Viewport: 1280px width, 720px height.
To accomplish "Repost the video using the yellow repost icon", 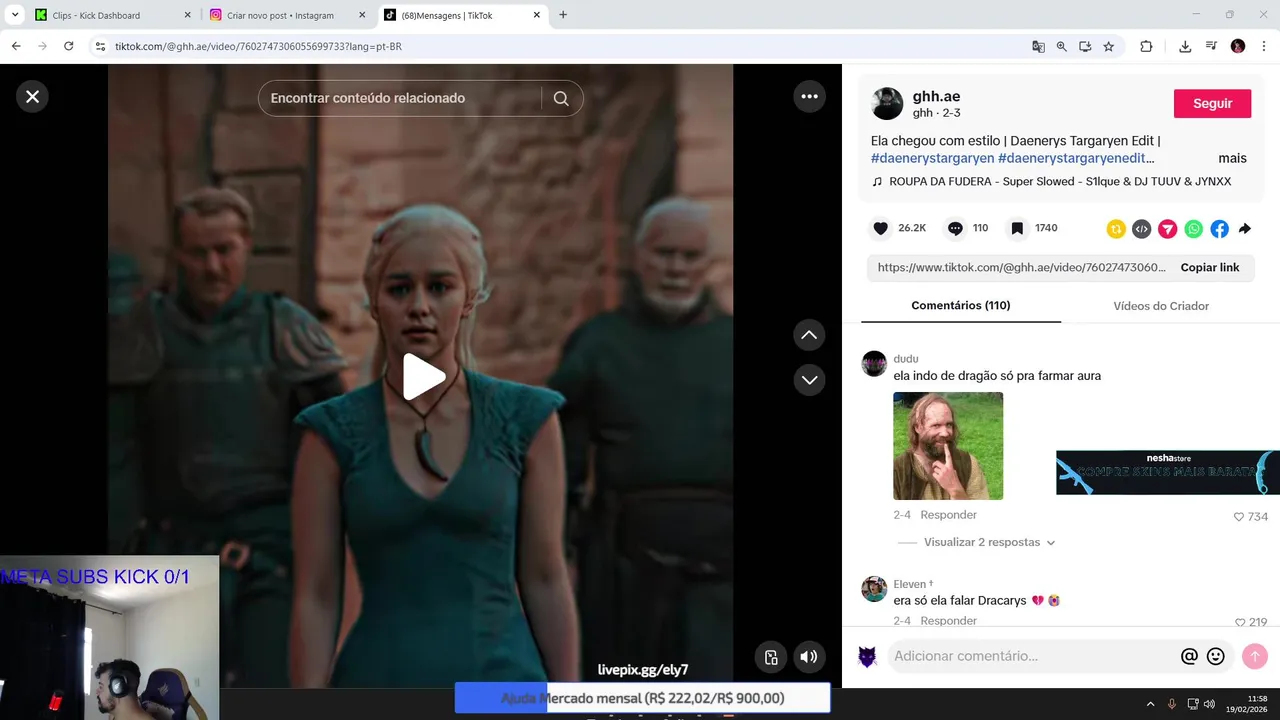I will point(1116,229).
